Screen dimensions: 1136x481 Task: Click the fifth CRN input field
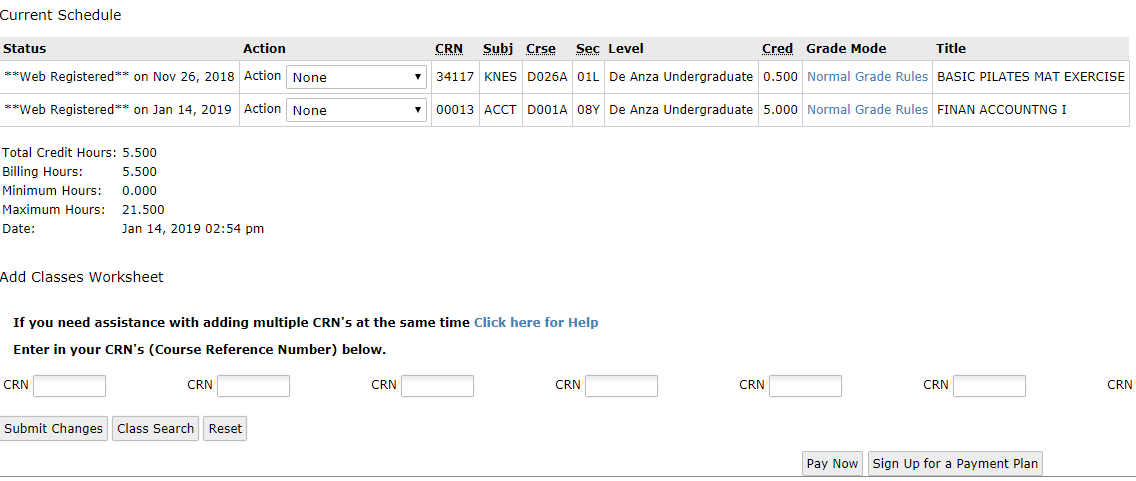pos(805,385)
